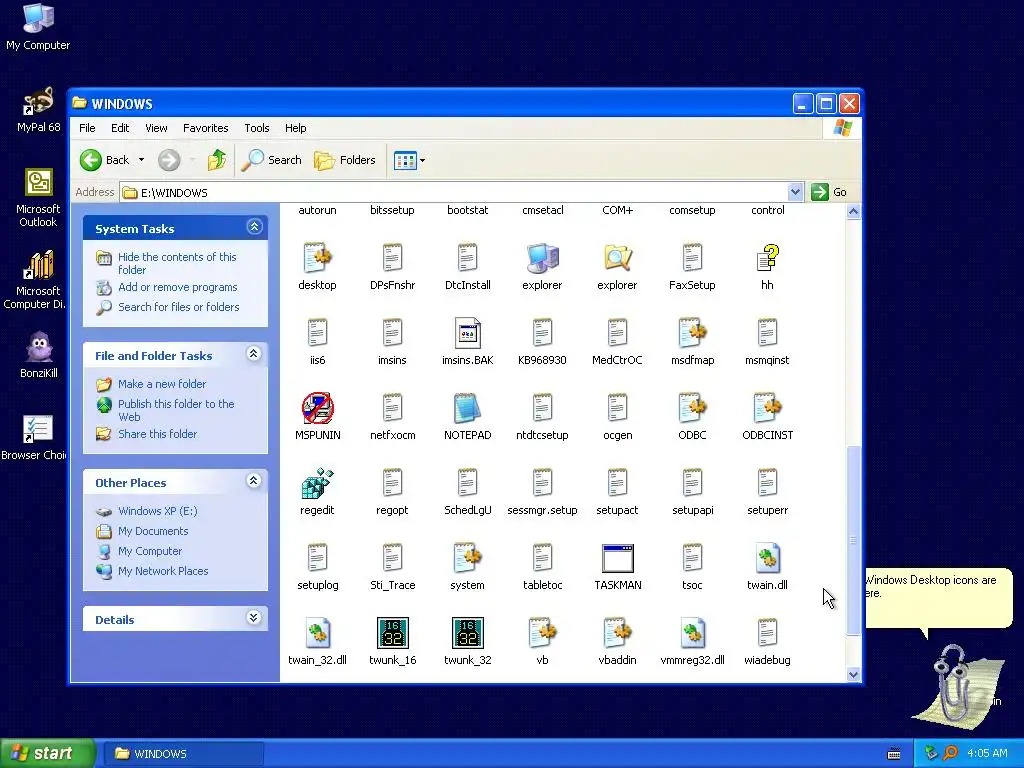The height and width of the screenshot is (768, 1024).
Task: Select the system configuration file icon
Action: click(468, 559)
